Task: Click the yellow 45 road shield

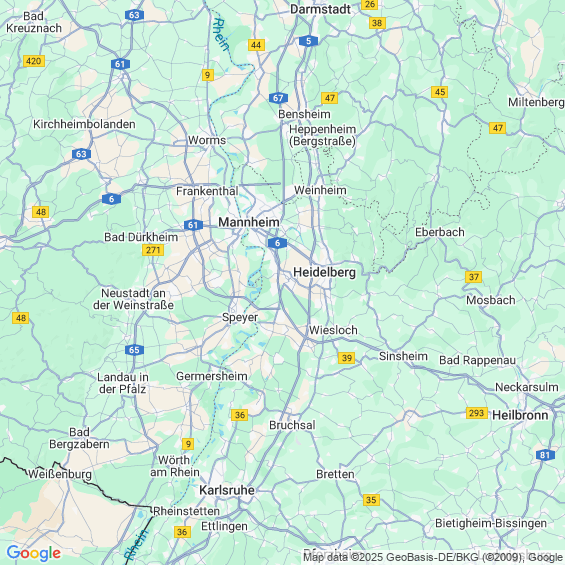Action: point(440,92)
